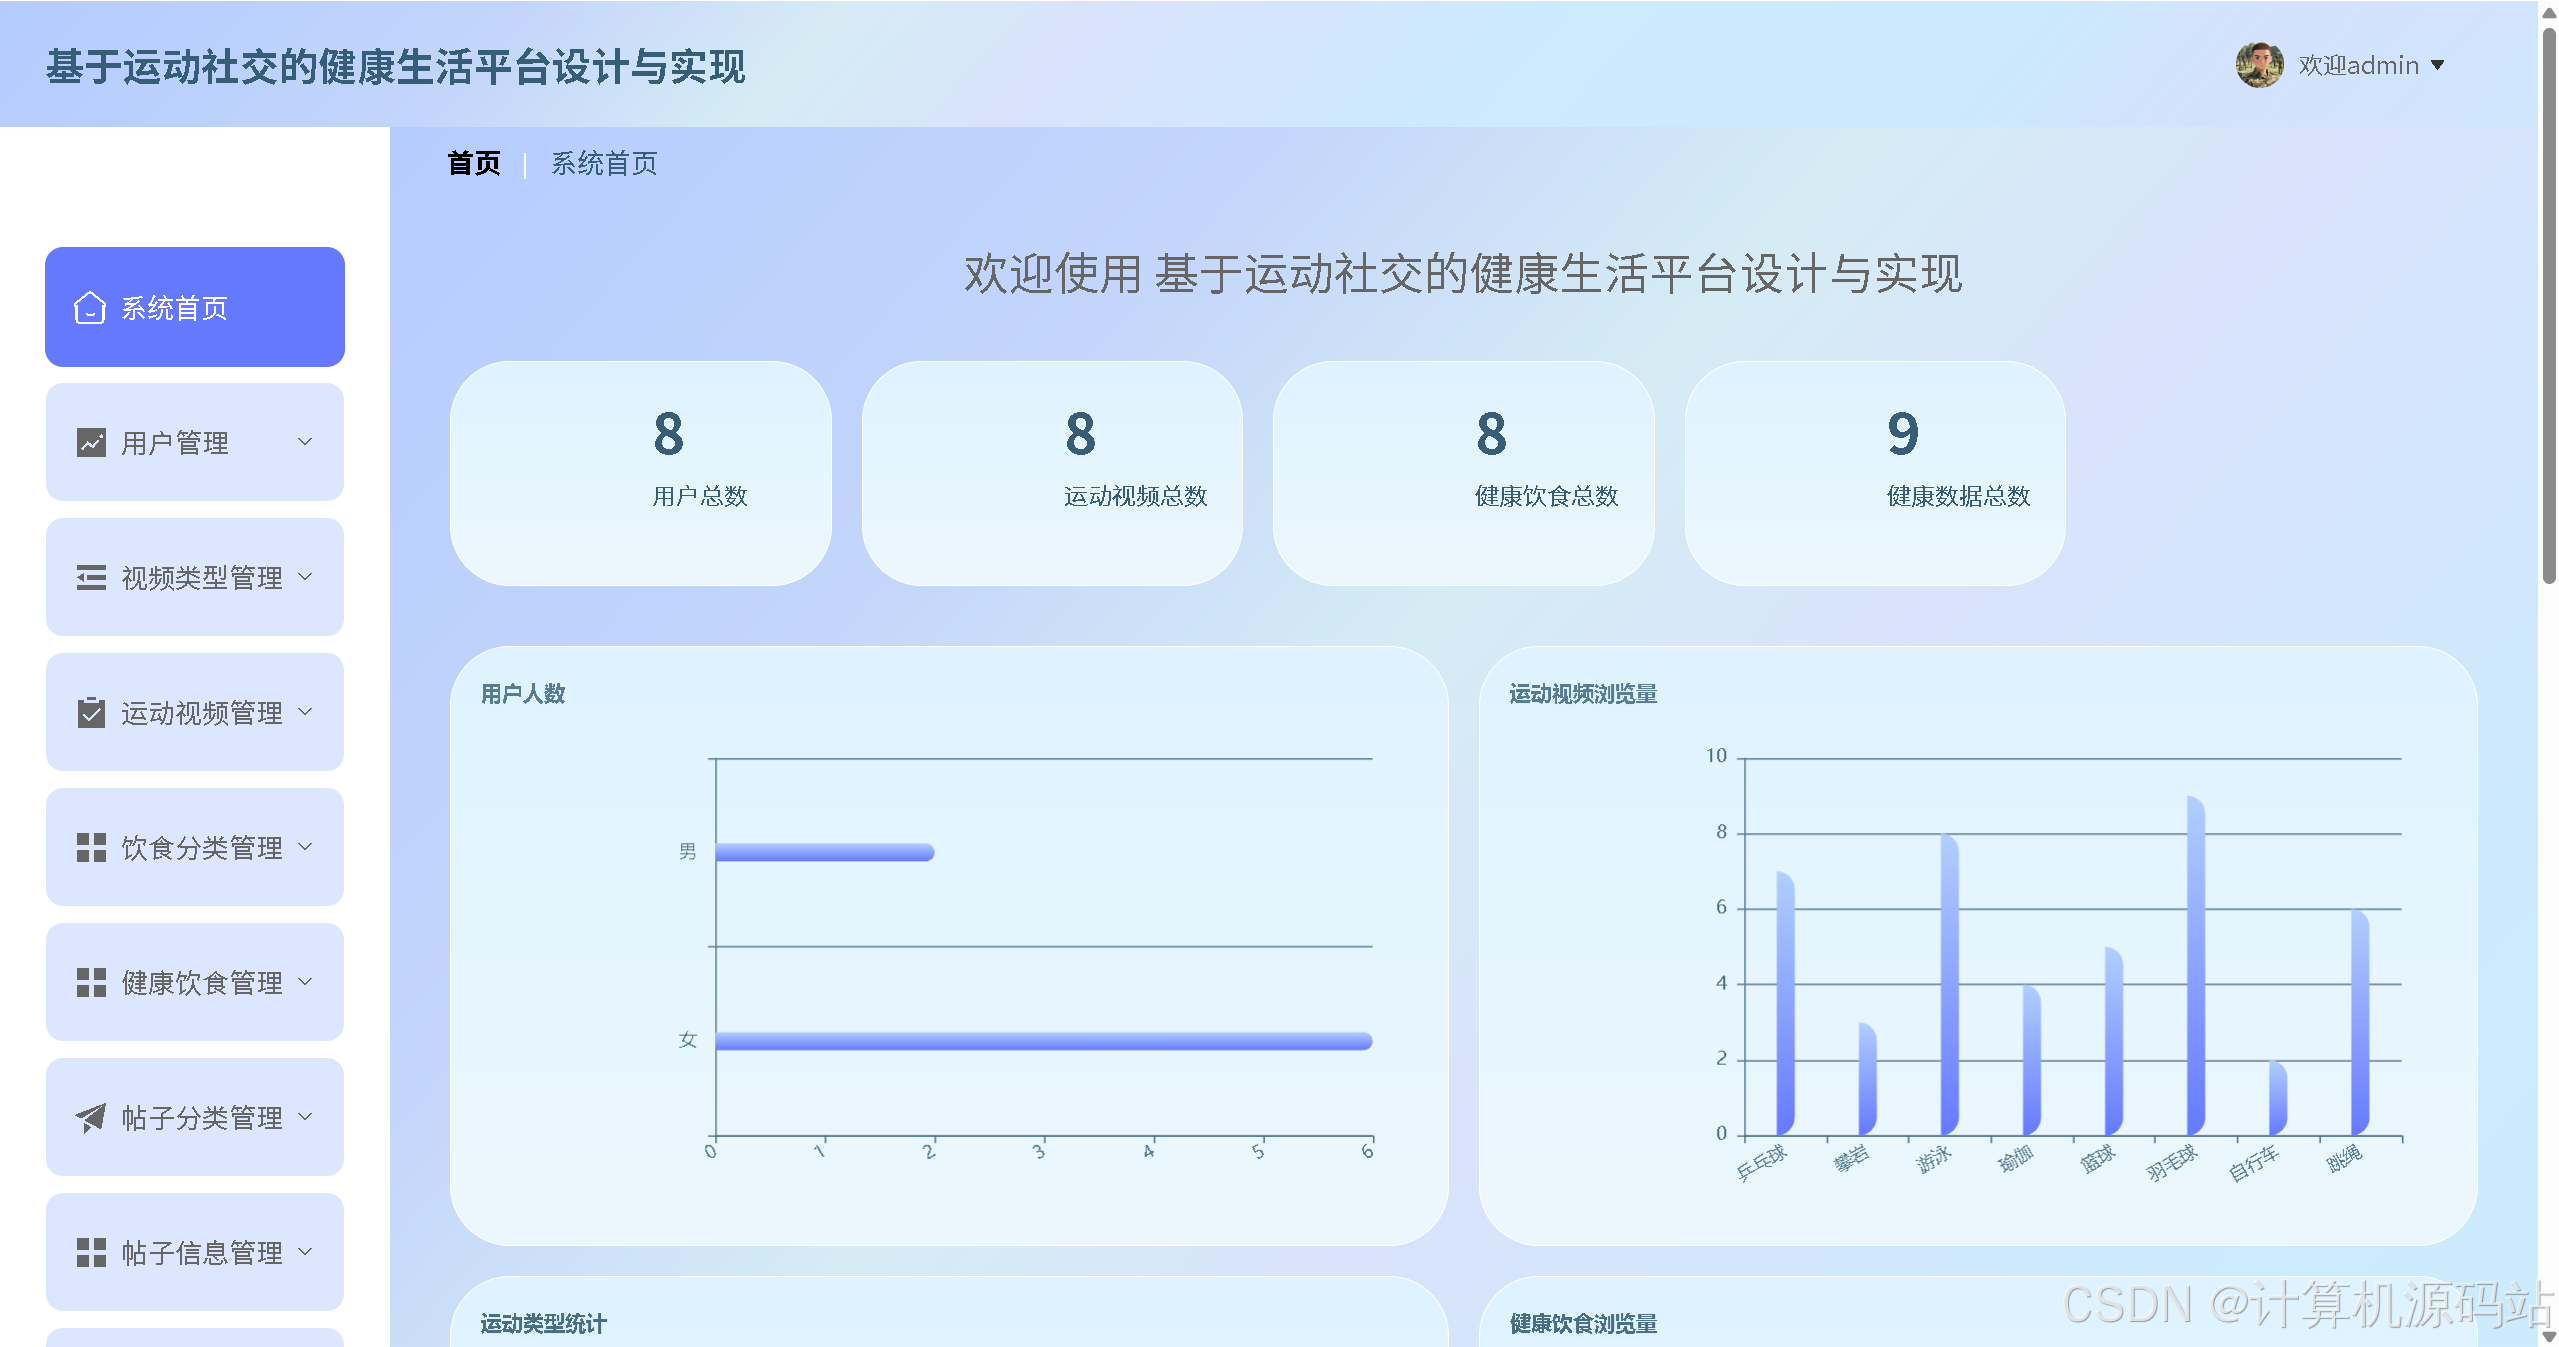The image size is (2559, 1347).
Task: Click the page vertical scrollbar thumb
Action: (2549, 306)
